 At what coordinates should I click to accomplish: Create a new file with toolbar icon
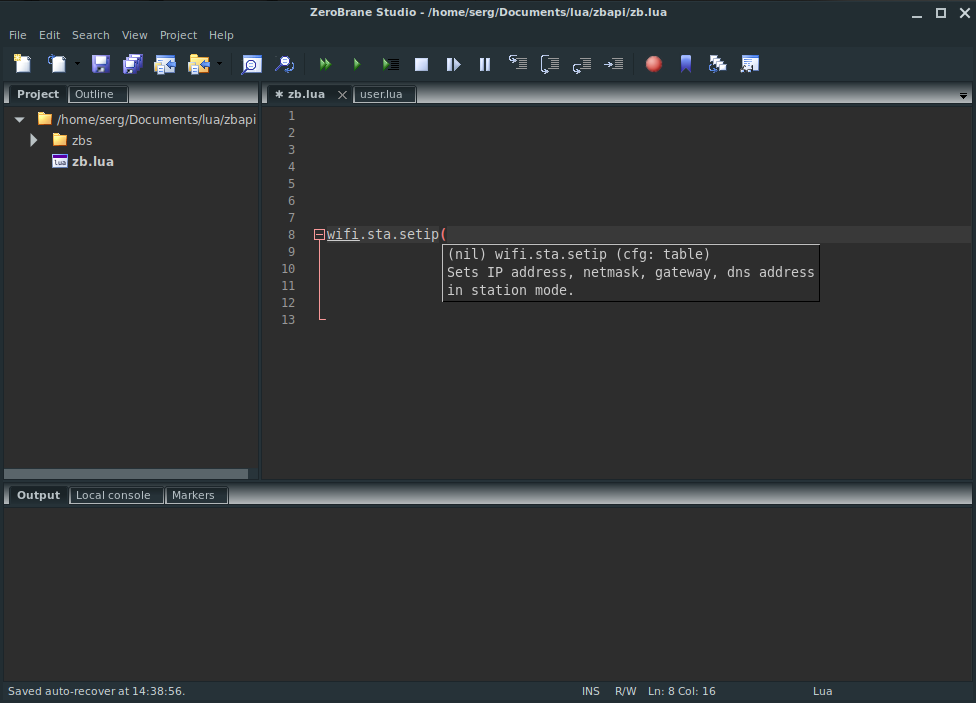pos(23,64)
